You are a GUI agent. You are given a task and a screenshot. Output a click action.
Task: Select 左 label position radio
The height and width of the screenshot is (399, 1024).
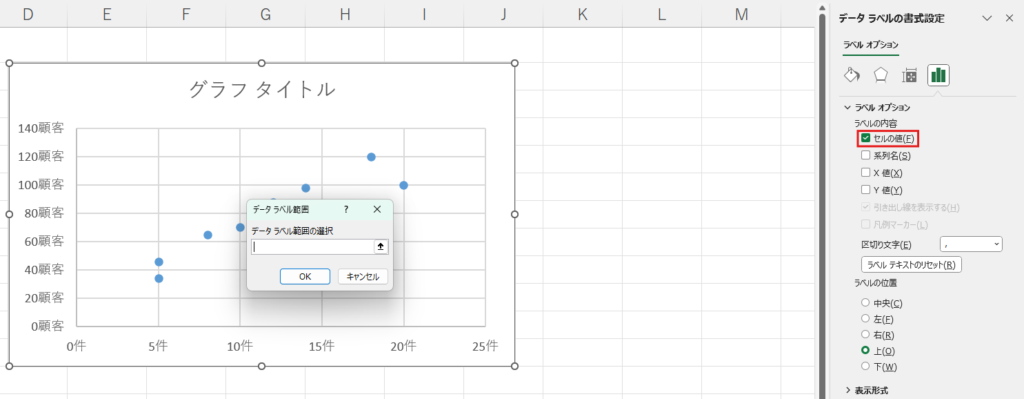865,319
